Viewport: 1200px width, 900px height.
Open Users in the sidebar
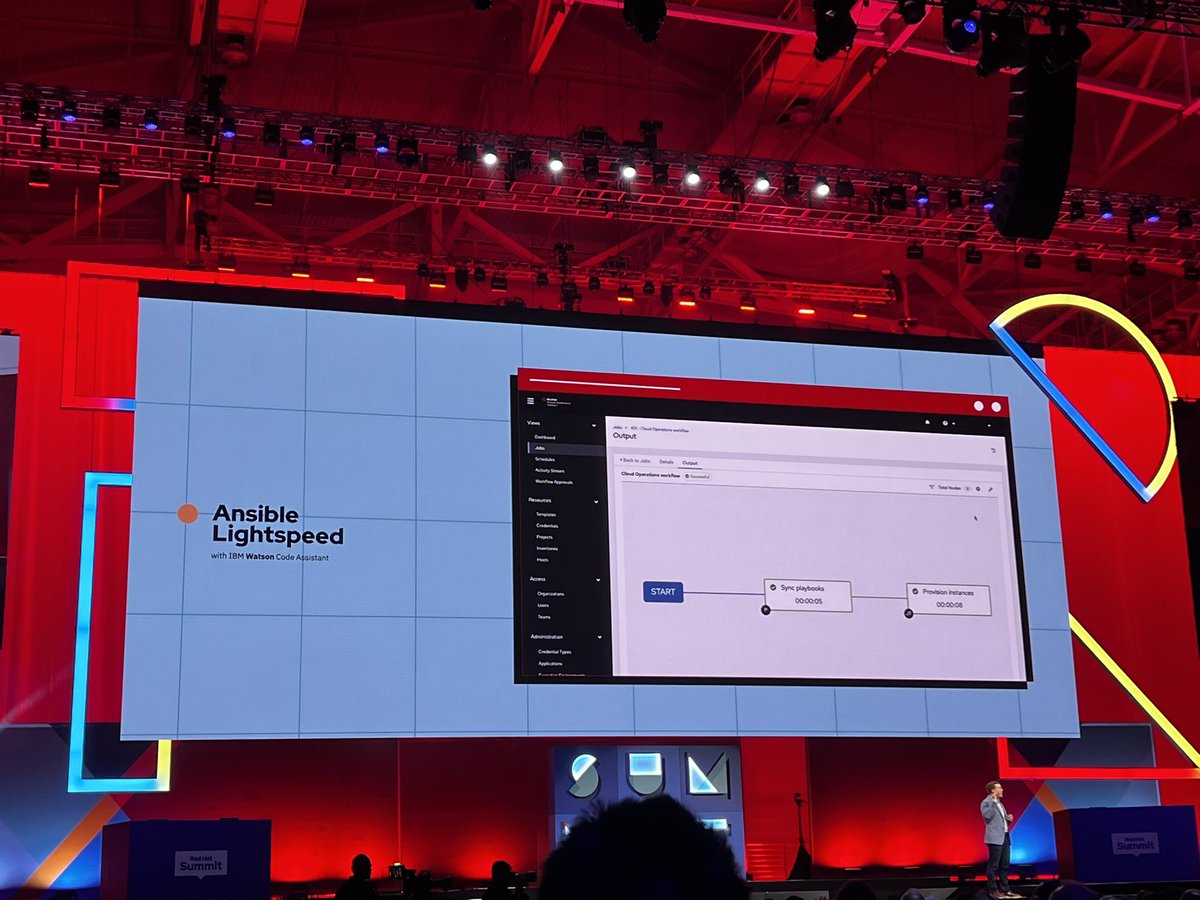pyautogui.click(x=543, y=605)
